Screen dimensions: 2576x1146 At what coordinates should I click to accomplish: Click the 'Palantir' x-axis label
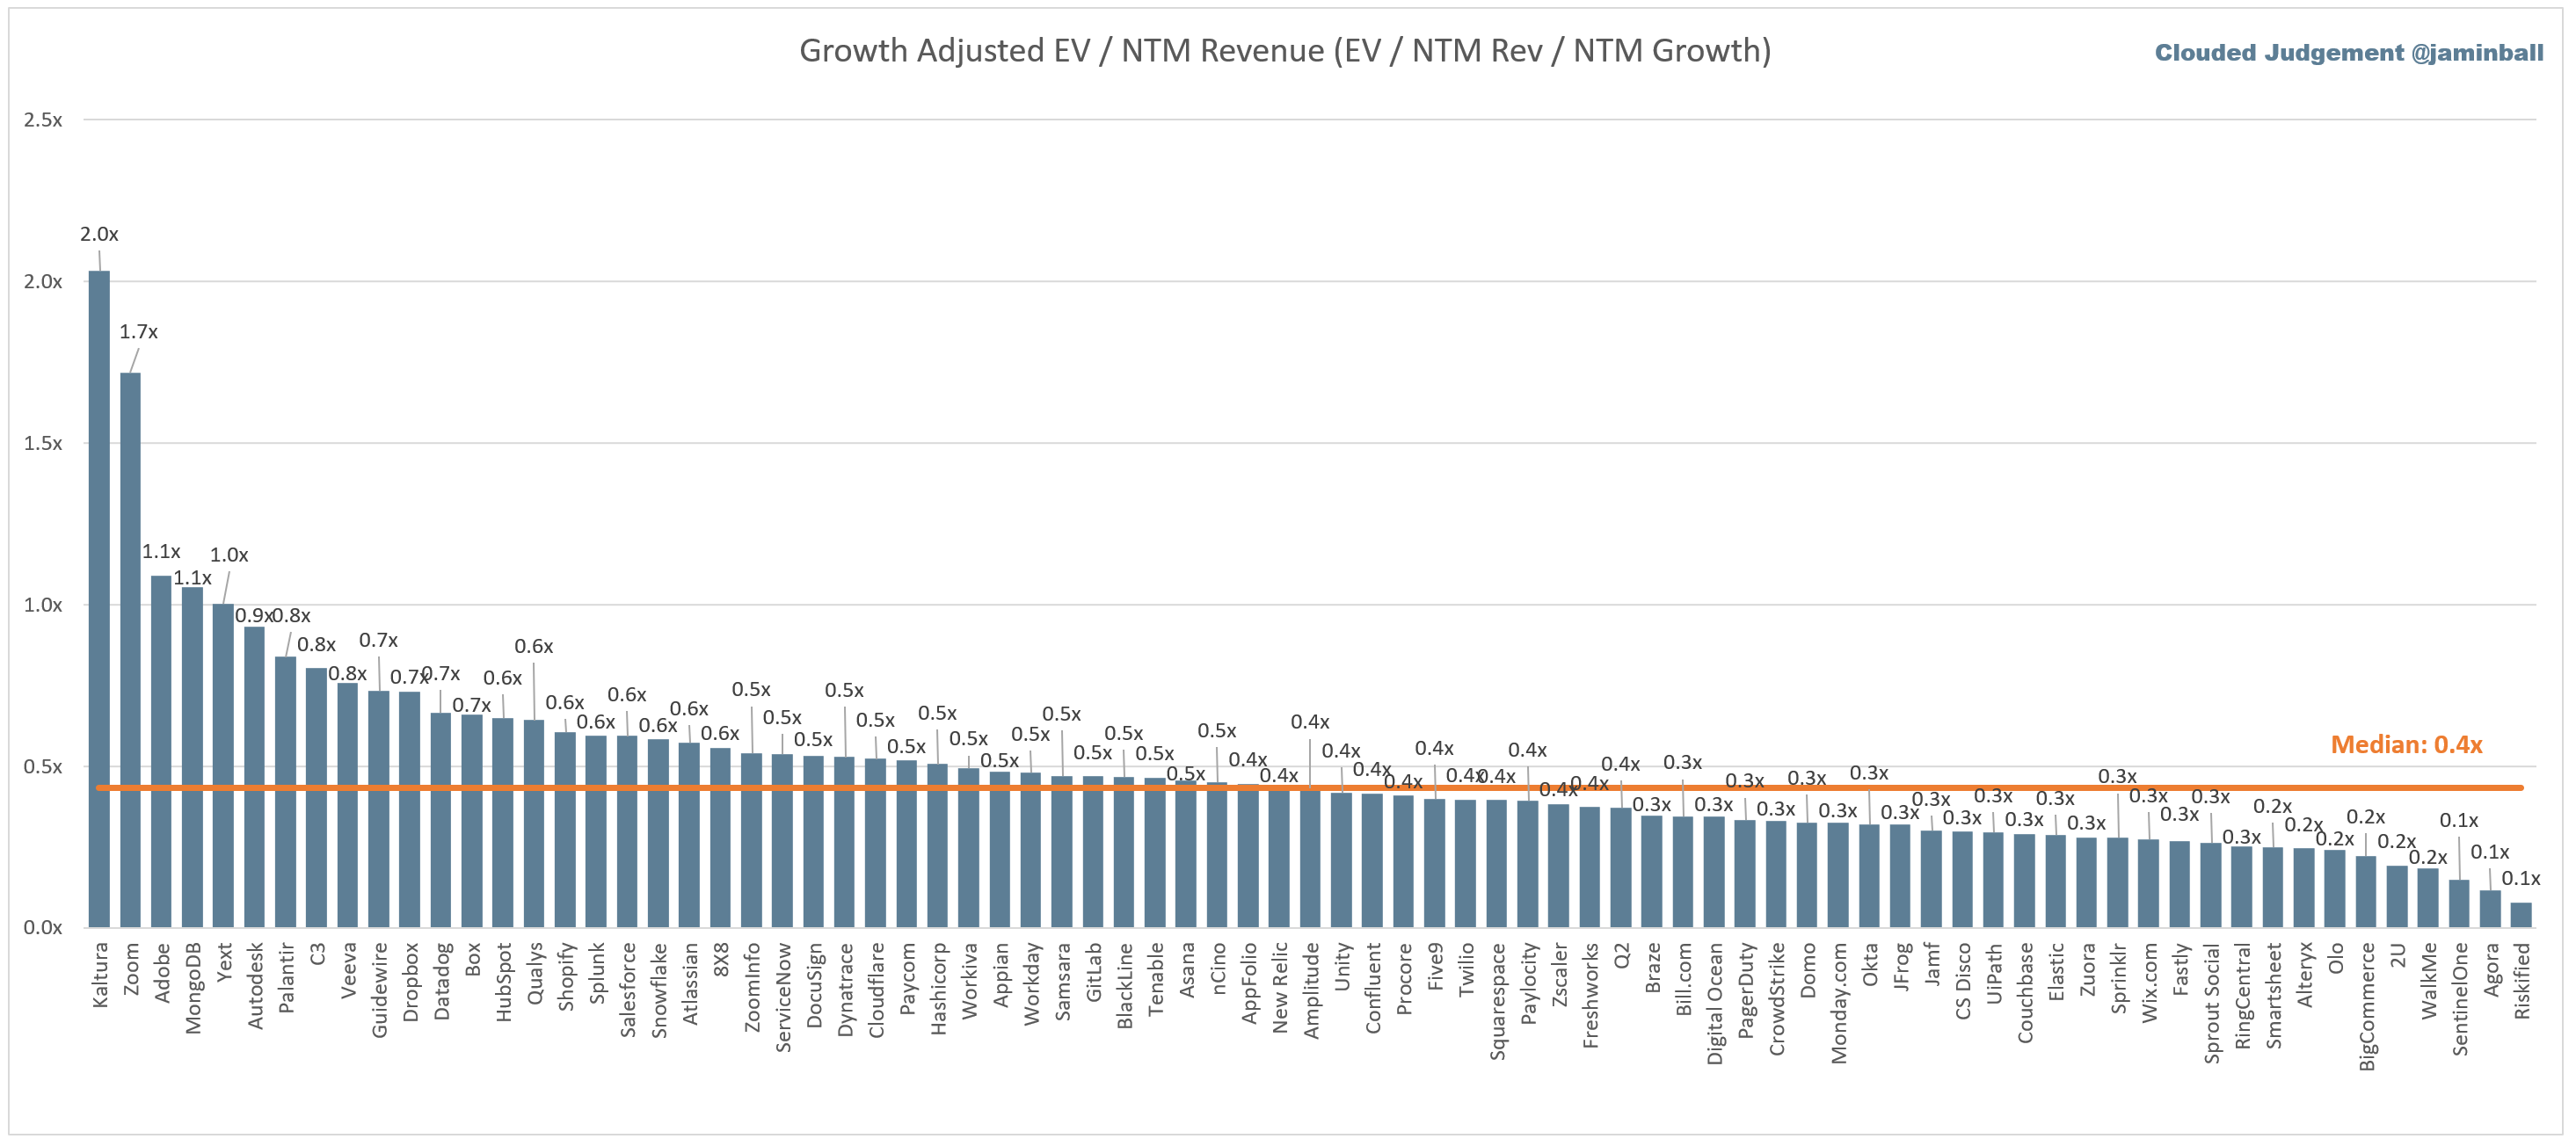pyautogui.click(x=285, y=978)
